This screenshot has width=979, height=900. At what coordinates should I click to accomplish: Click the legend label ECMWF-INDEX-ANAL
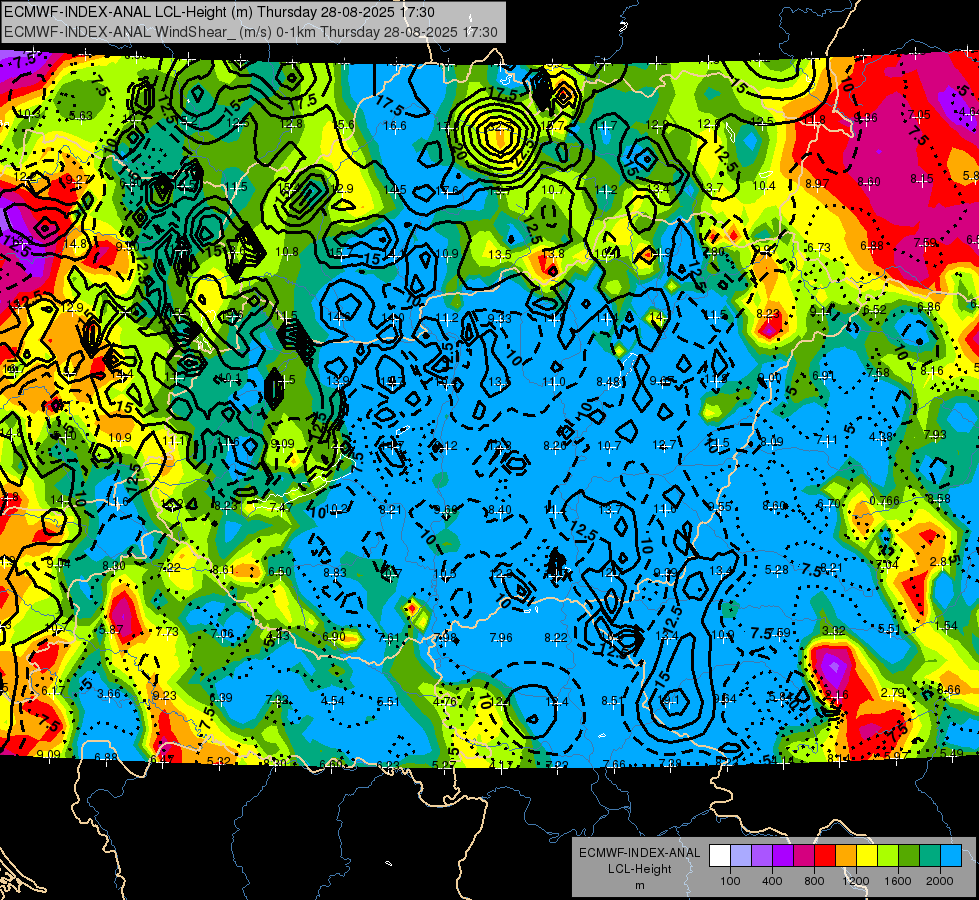pos(639,853)
